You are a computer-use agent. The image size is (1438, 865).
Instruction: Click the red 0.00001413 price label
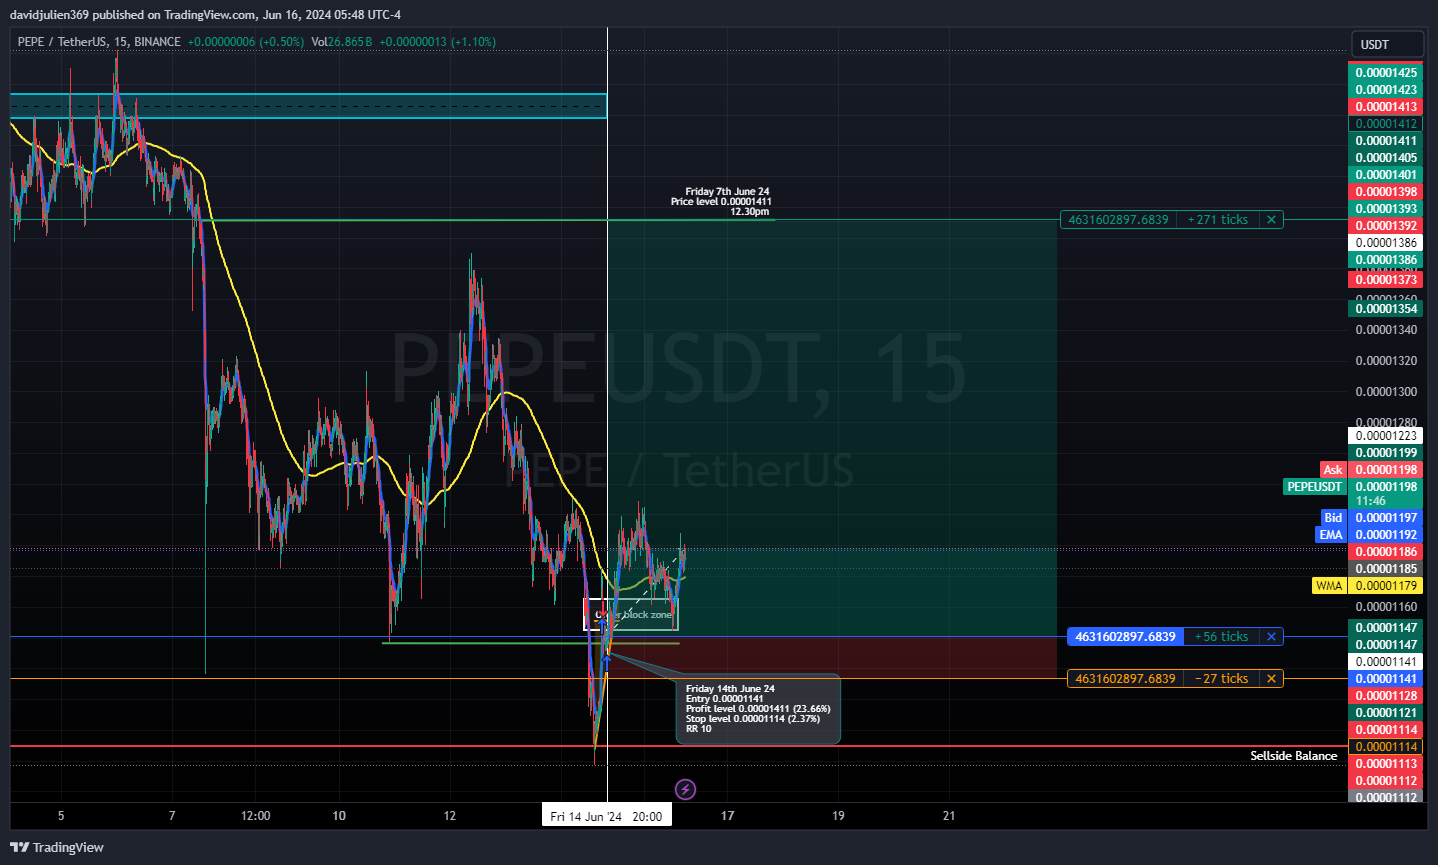(x=1386, y=107)
